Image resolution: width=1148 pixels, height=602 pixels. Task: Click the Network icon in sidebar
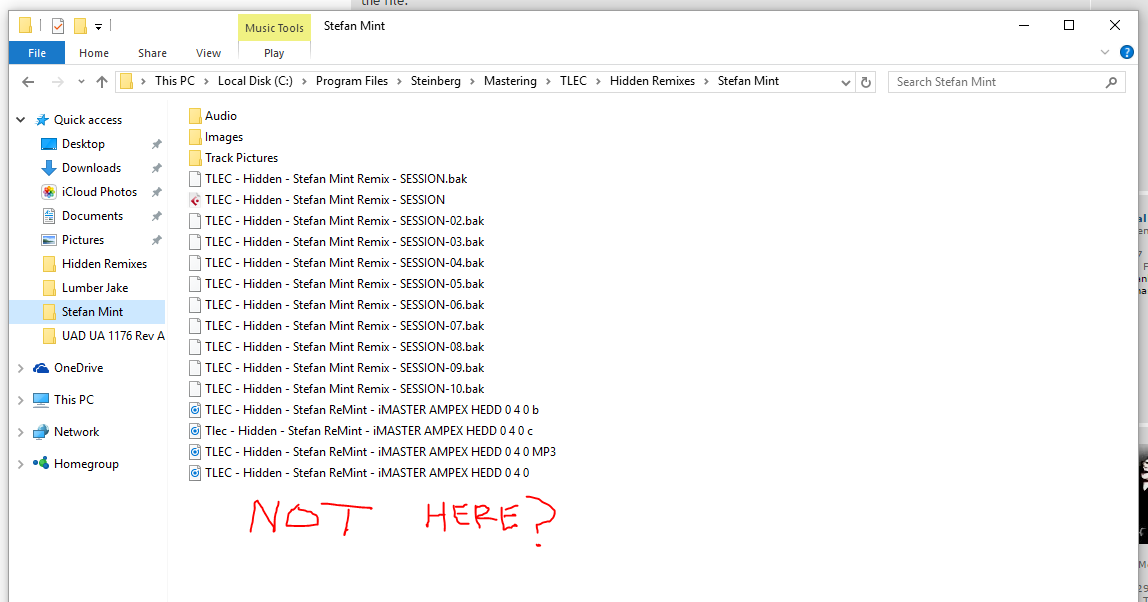41,432
